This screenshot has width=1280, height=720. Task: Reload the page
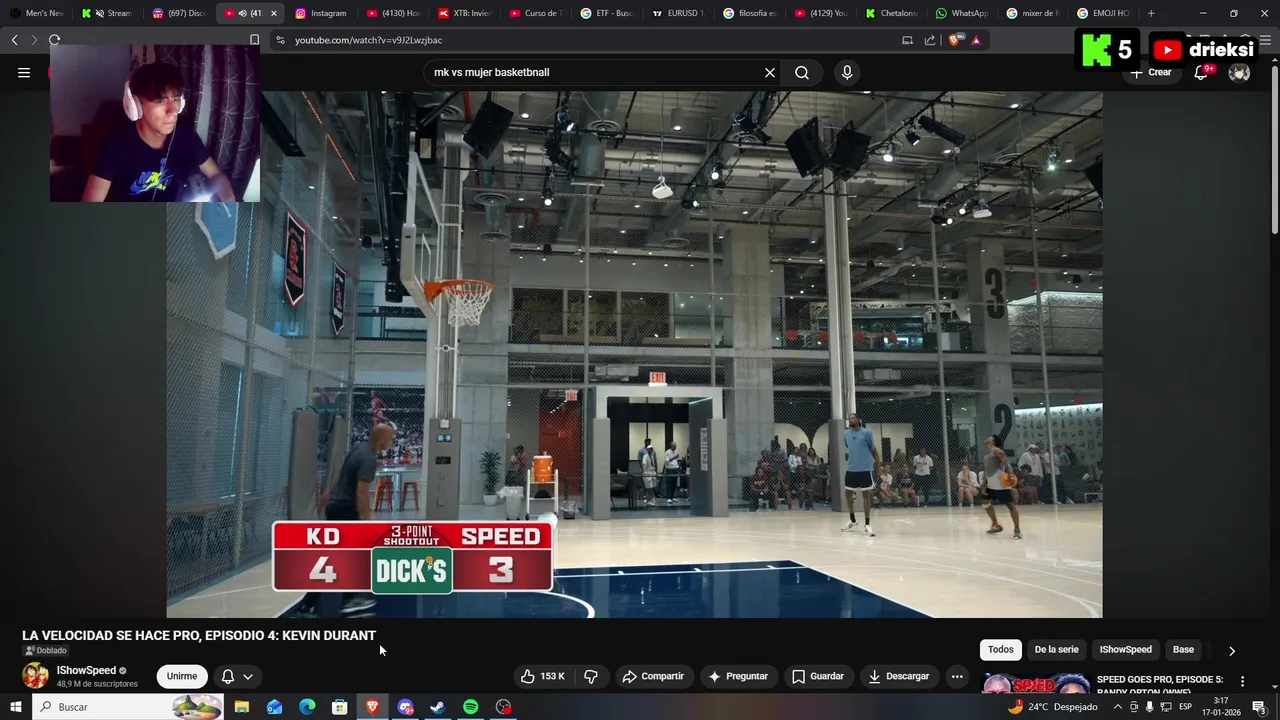[x=54, y=40]
